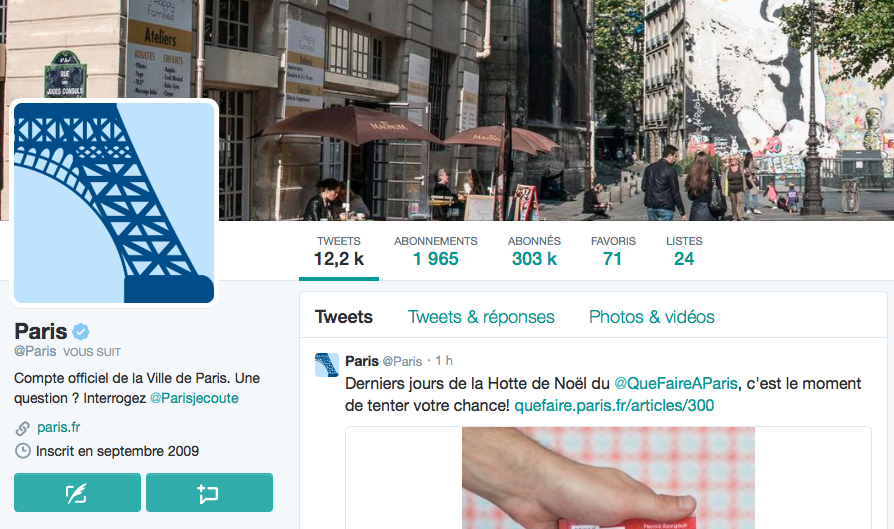Image resolution: width=894 pixels, height=529 pixels.
Task: Click the clock icon beside Inscrit date
Action: pos(22,451)
